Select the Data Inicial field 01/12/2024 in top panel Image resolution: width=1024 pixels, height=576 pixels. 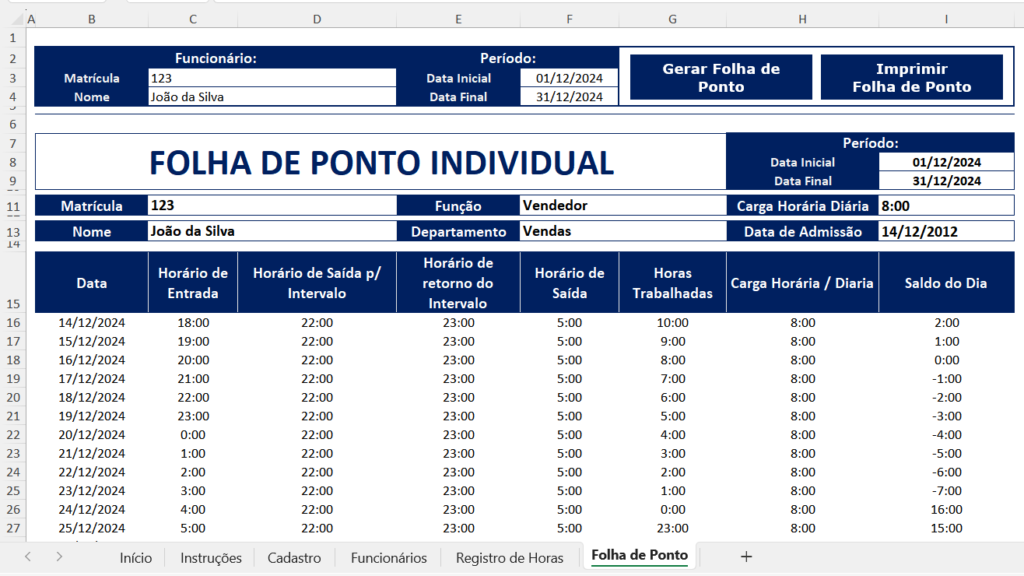[569, 78]
